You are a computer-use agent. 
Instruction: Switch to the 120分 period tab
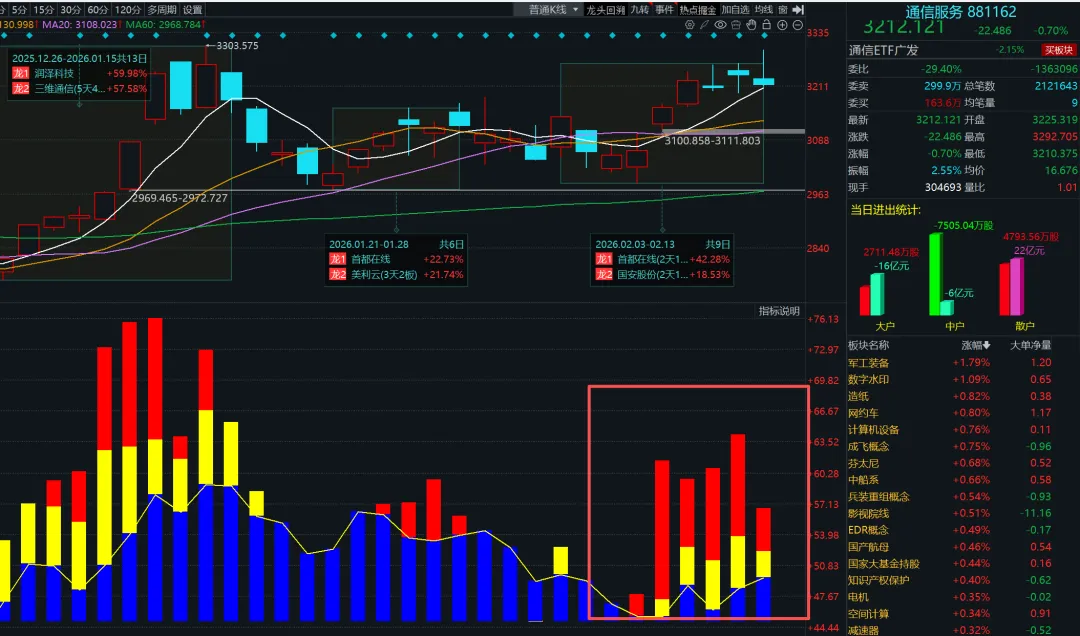127,10
